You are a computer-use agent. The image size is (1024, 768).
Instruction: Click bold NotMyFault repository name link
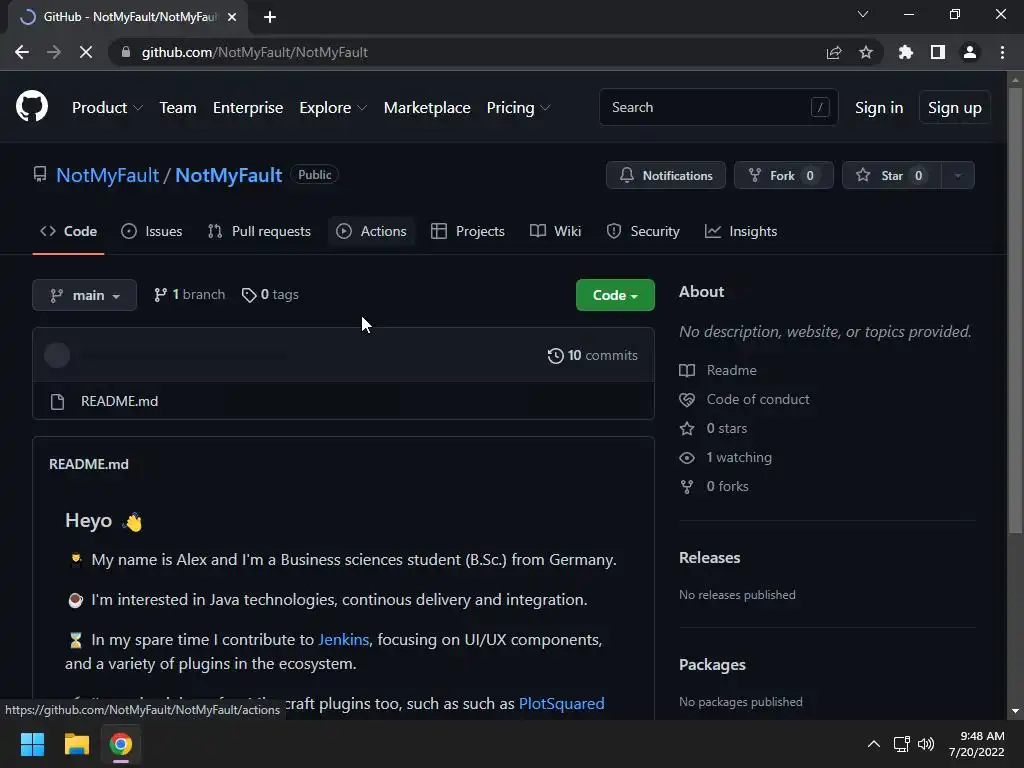pyautogui.click(x=229, y=175)
